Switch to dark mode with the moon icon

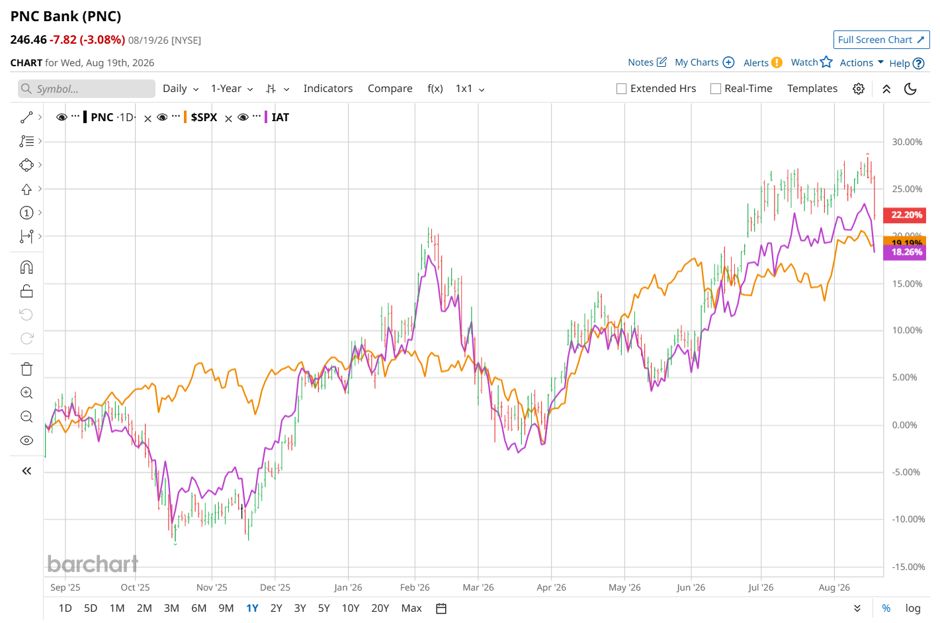(x=910, y=89)
